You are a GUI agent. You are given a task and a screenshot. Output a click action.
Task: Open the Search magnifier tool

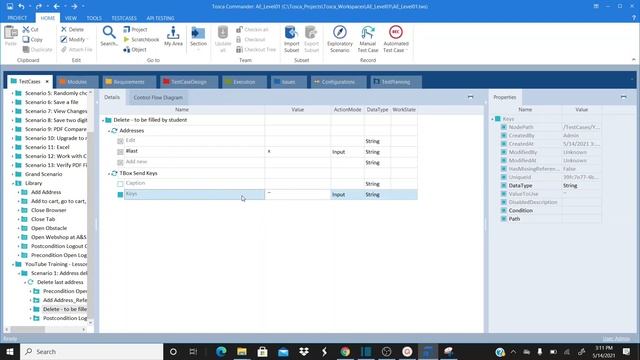109,36
